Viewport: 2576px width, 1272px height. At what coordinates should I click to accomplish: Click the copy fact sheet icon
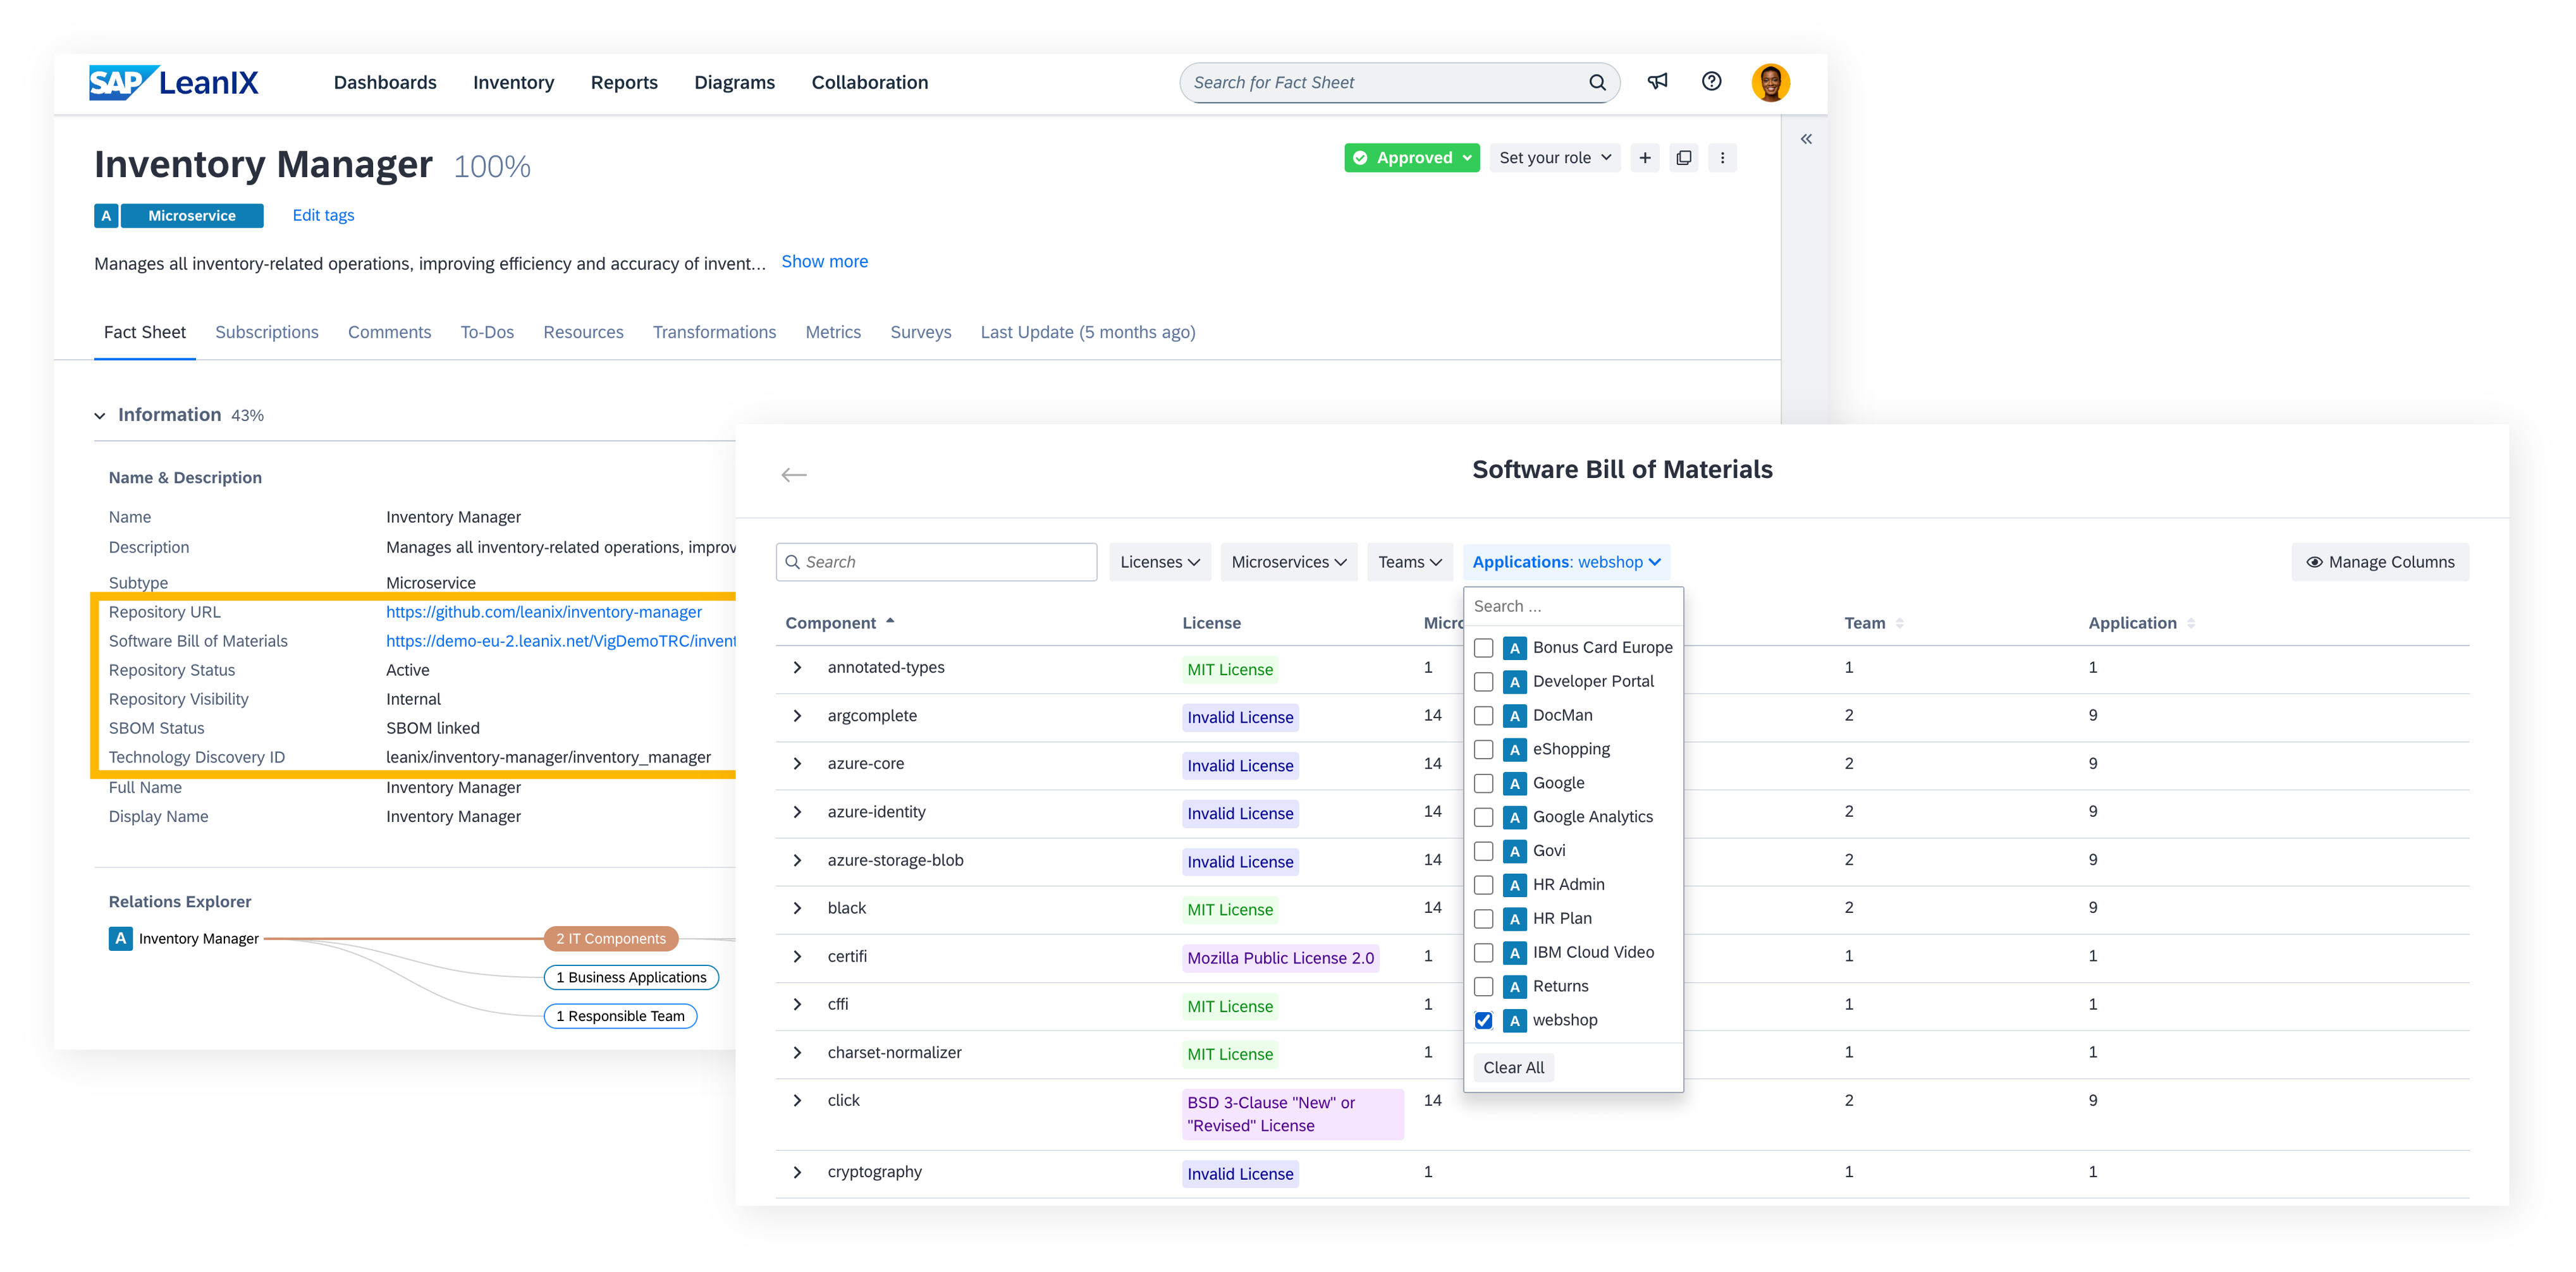tap(1684, 158)
